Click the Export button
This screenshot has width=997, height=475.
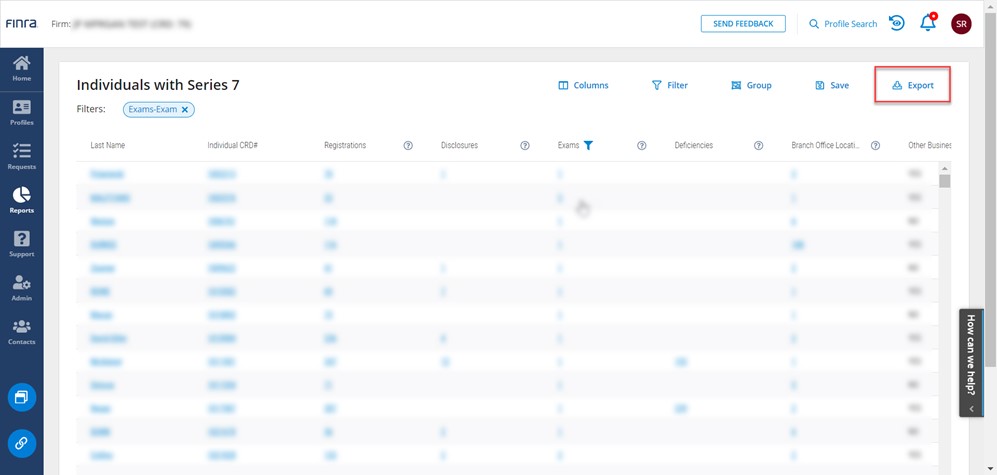(912, 85)
